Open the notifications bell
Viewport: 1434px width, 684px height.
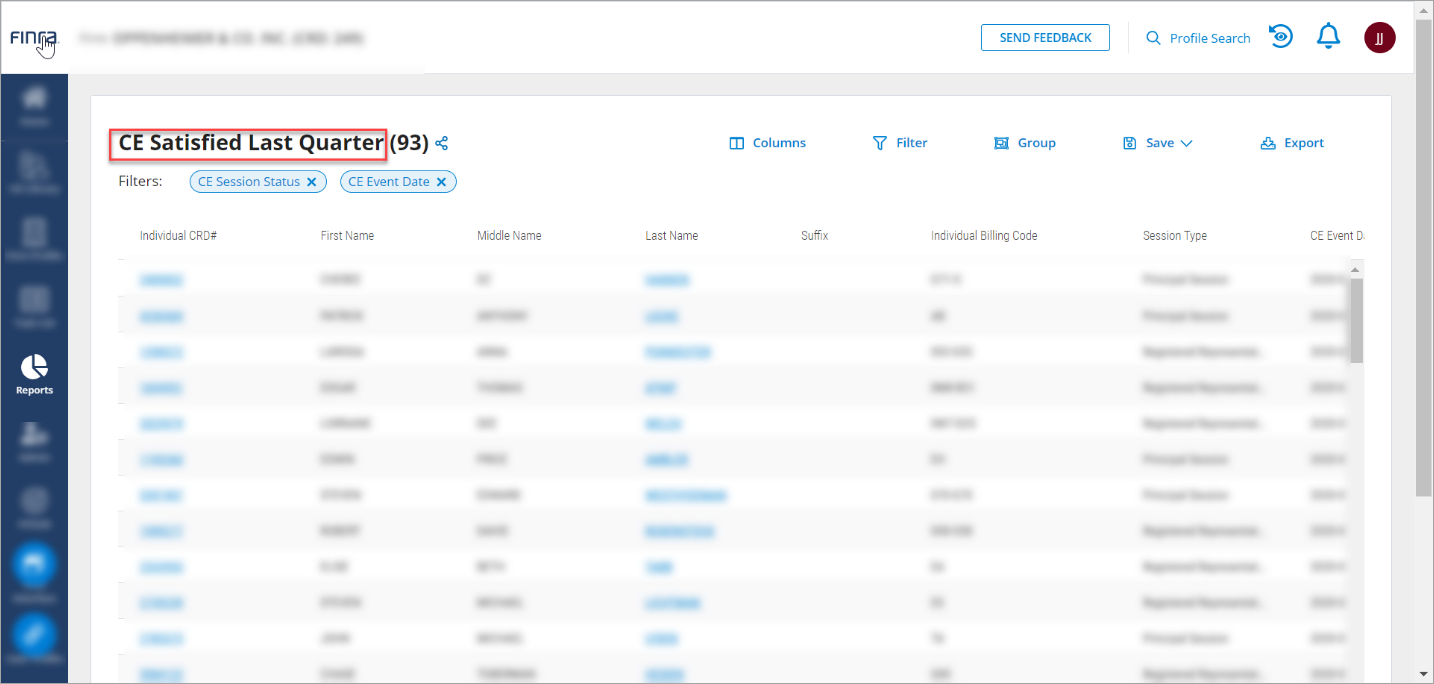pyautogui.click(x=1328, y=38)
